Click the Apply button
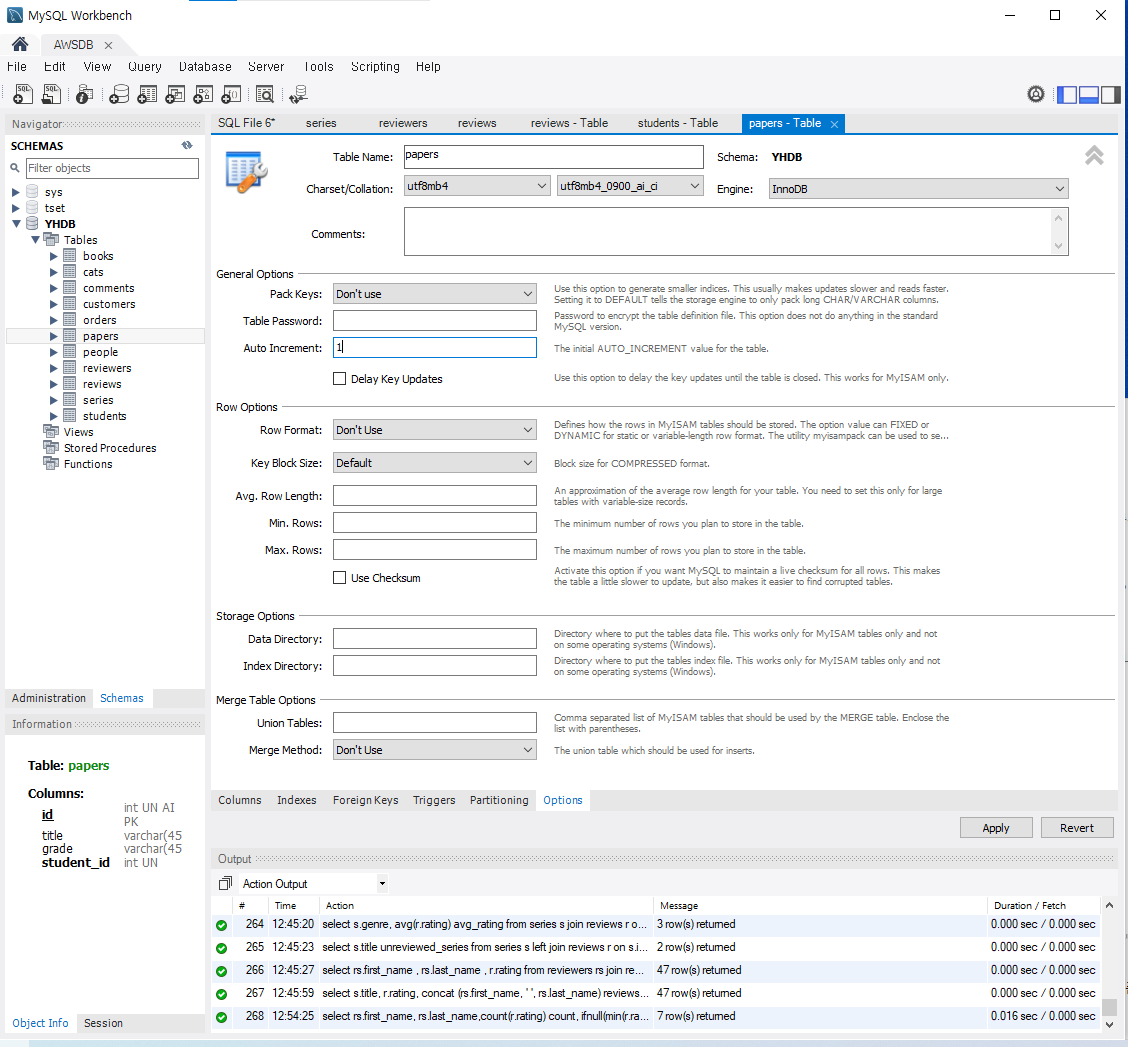1128x1047 pixels. 996,828
